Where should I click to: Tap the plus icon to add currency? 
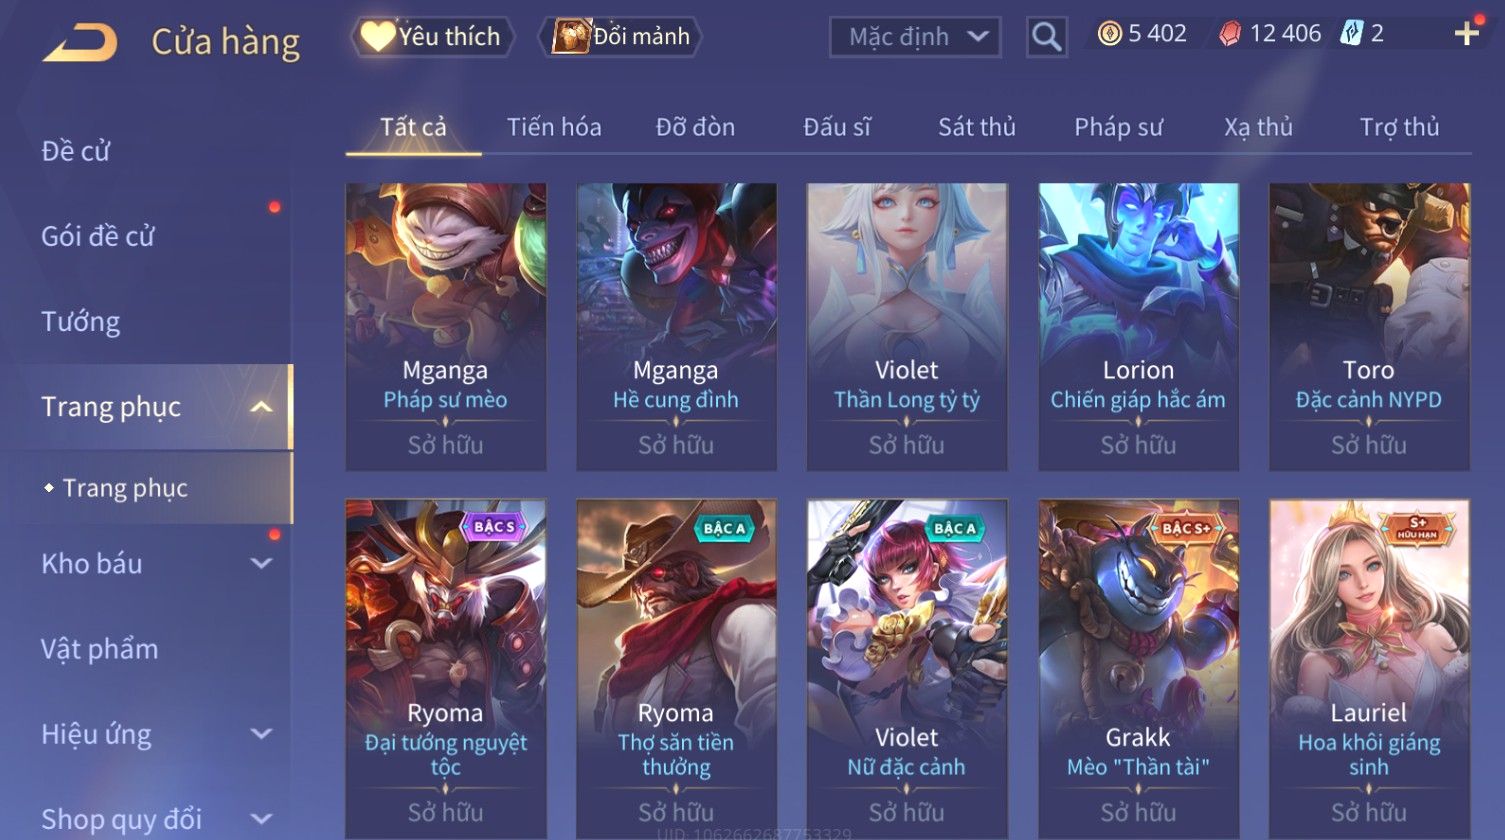click(1467, 34)
